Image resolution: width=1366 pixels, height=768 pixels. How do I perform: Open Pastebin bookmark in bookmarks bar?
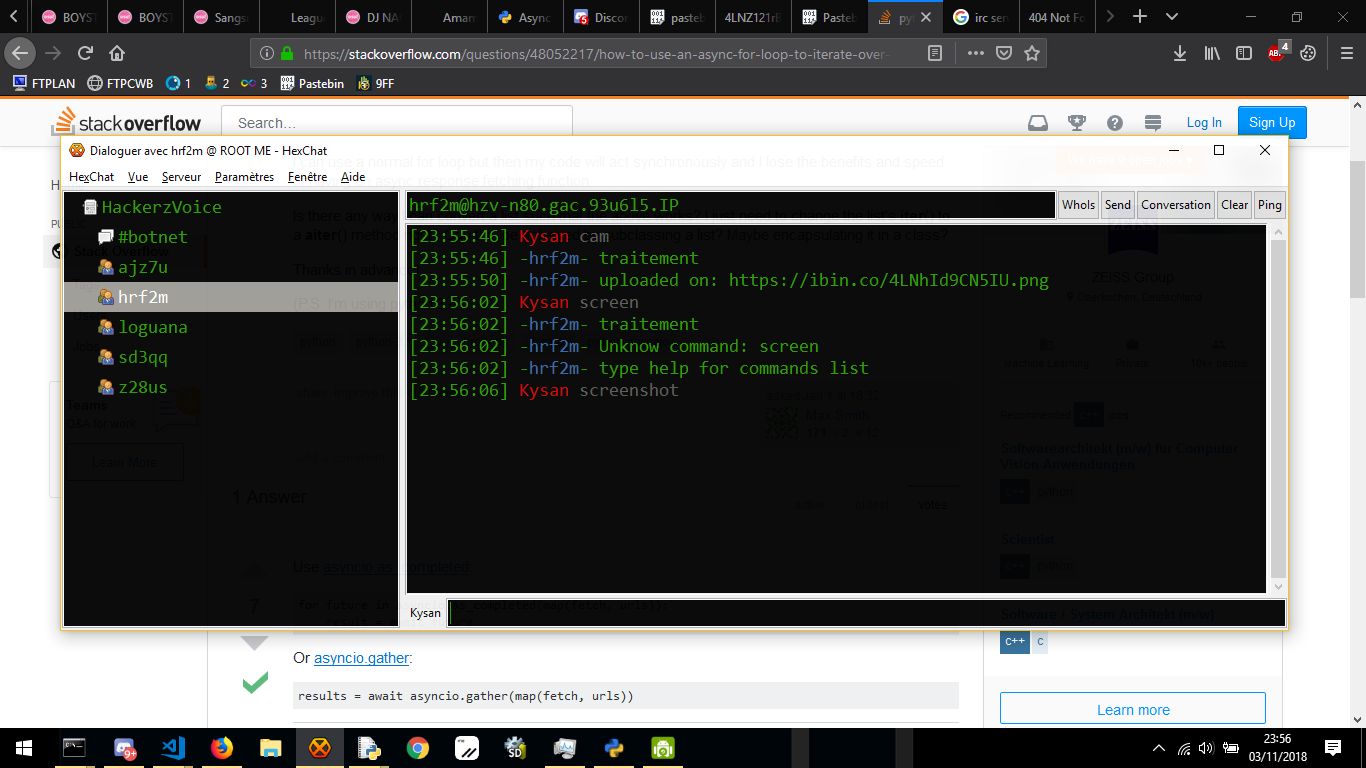[x=312, y=84]
